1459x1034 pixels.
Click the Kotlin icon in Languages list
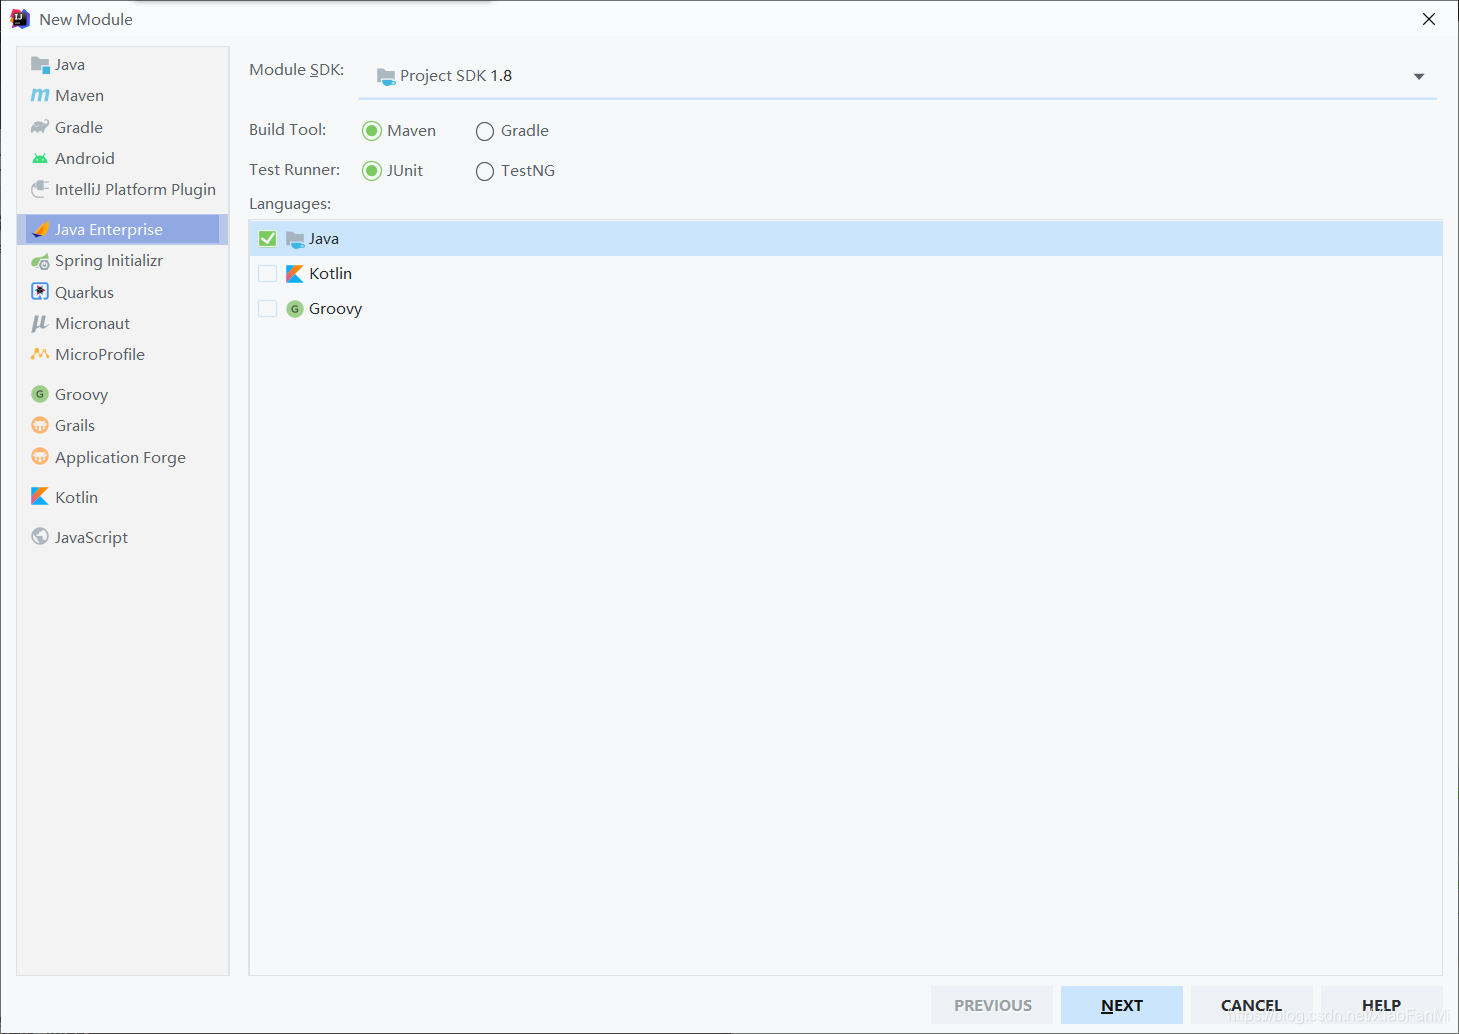[x=295, y=274]
